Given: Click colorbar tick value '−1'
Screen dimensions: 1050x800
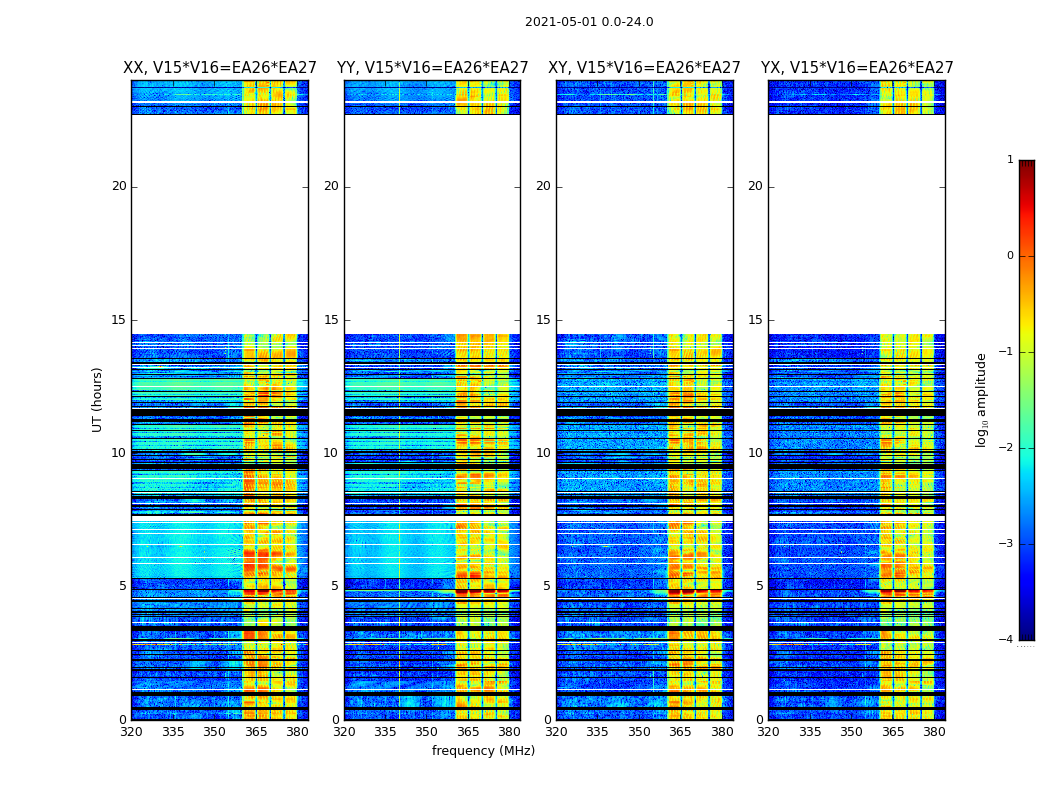Looking at the screenshot, I should tap(1006, 351).
